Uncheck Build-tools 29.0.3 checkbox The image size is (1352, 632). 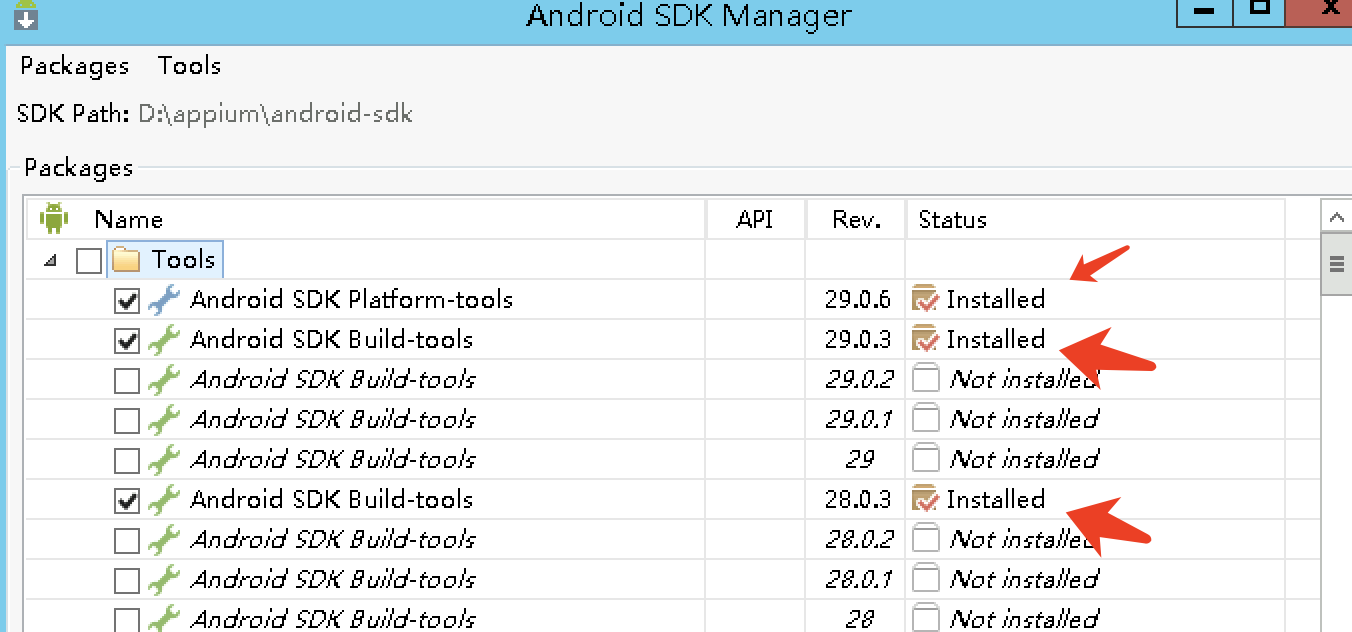coord(127,341)
